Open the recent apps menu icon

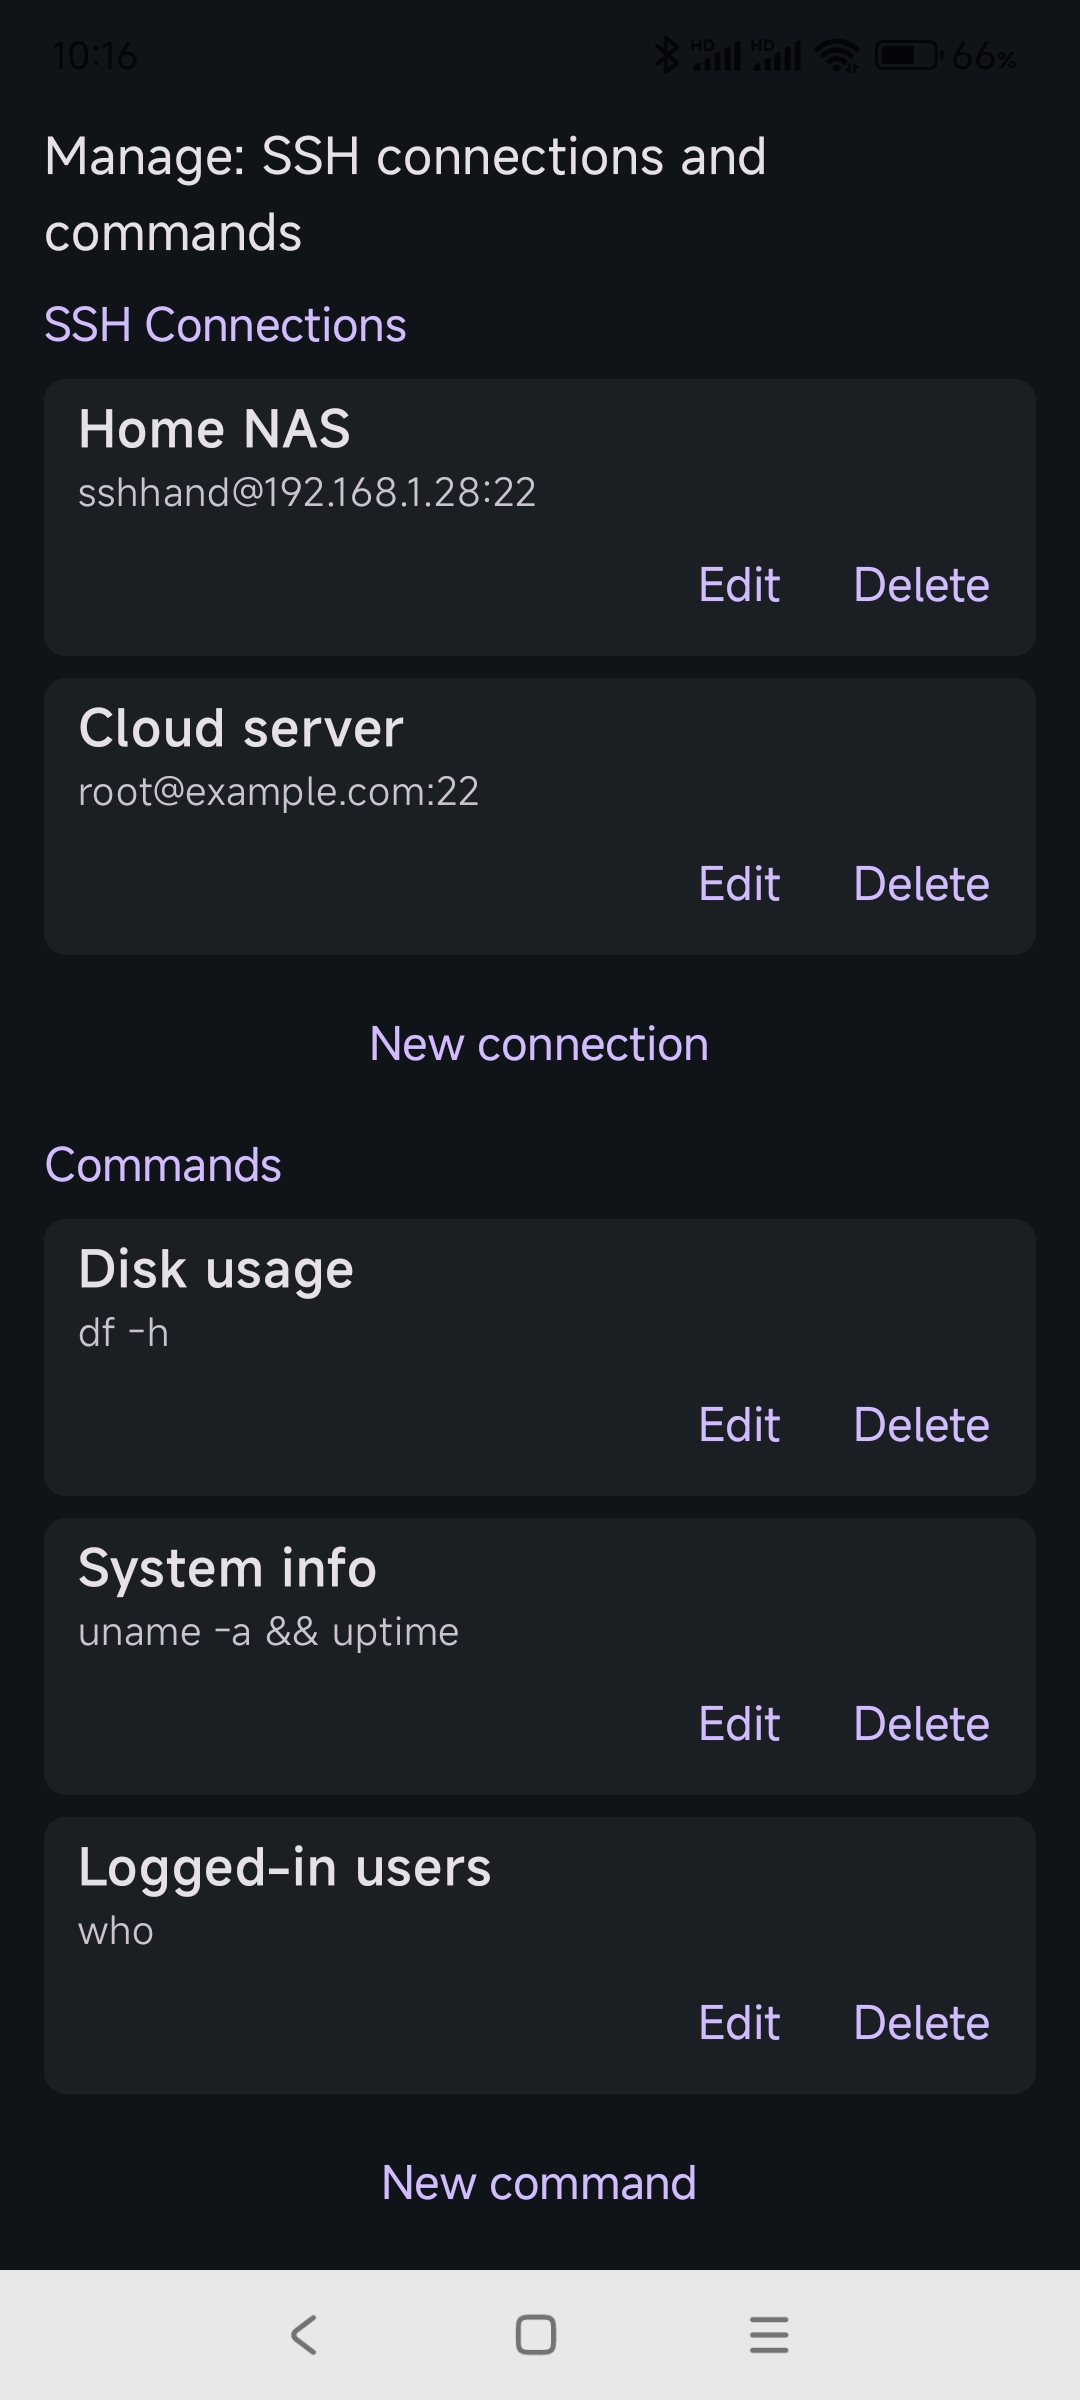point(769,2335)
